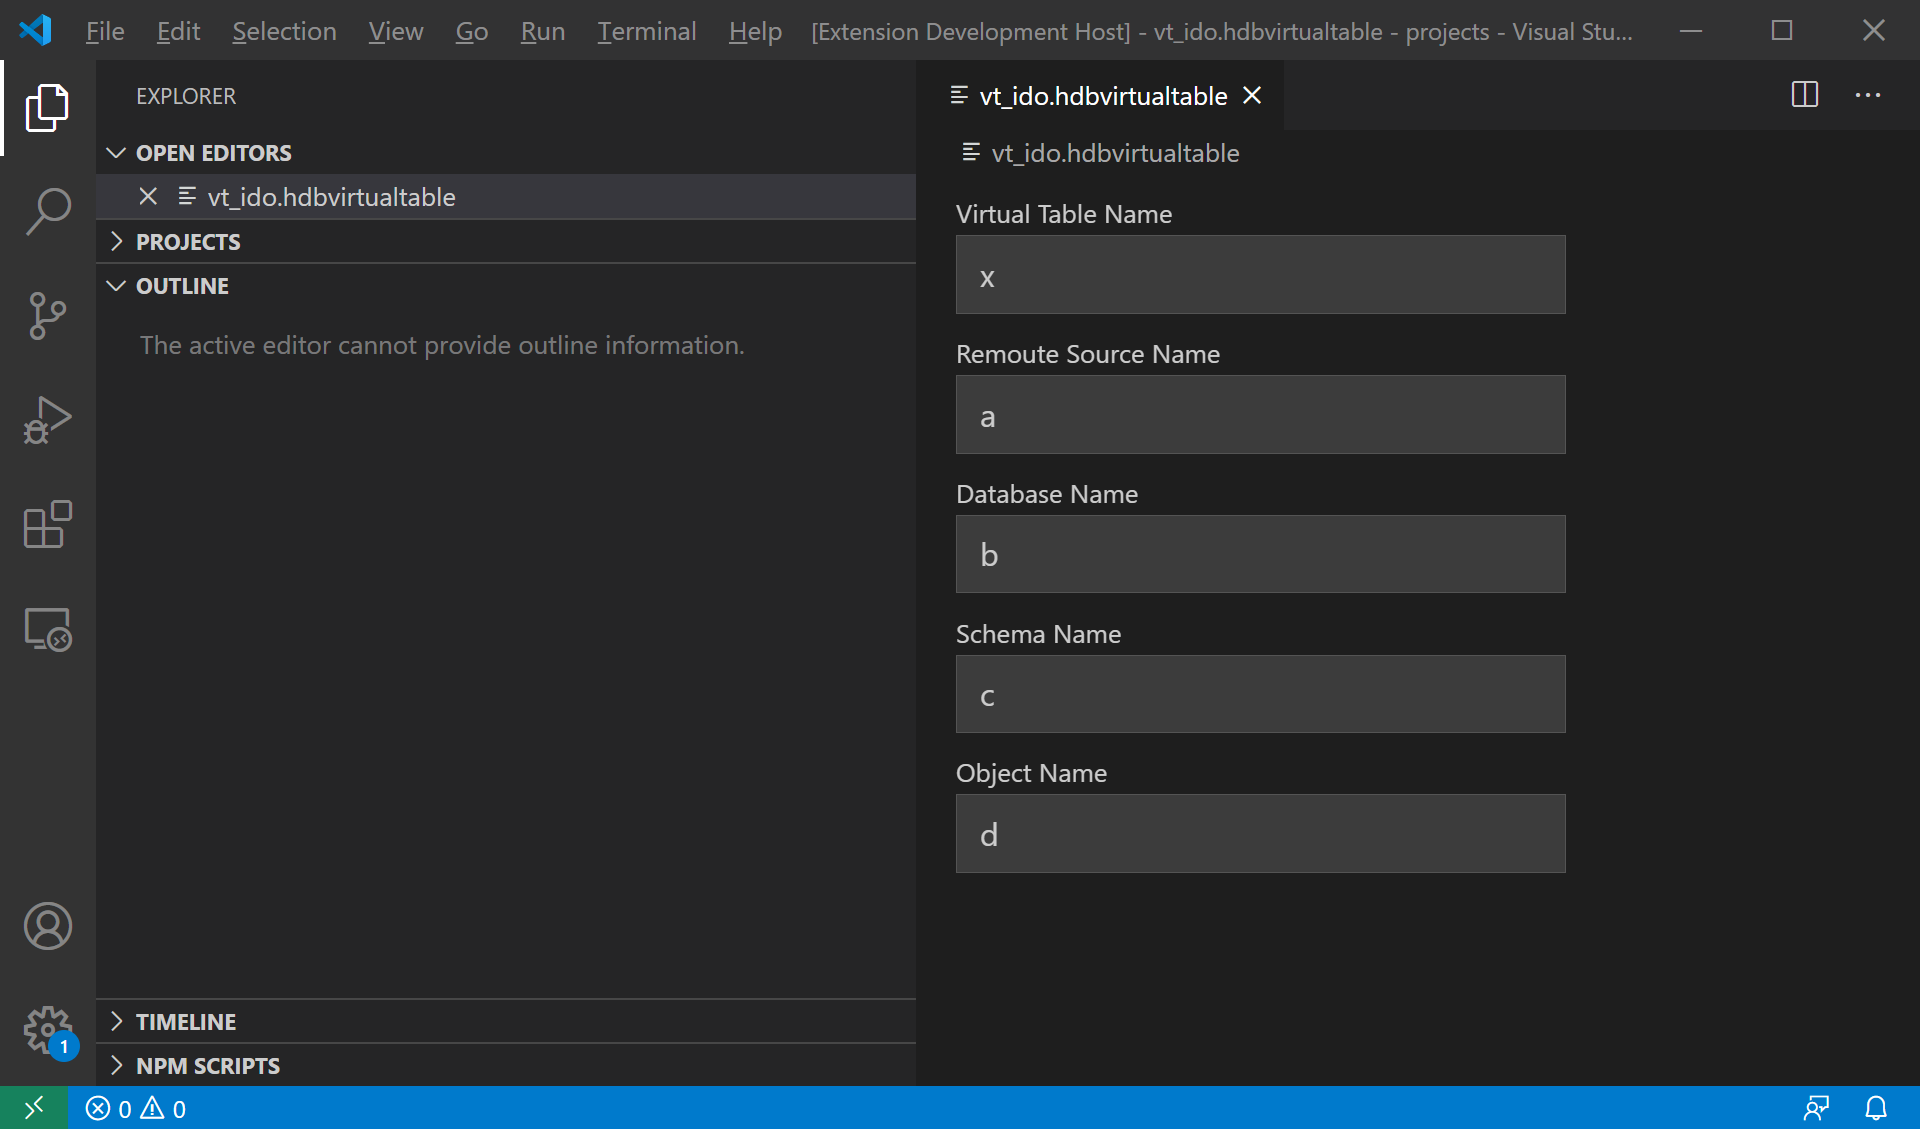Split the editor using the split icon
1920x1129 pixels.
tap(1804, 95)
